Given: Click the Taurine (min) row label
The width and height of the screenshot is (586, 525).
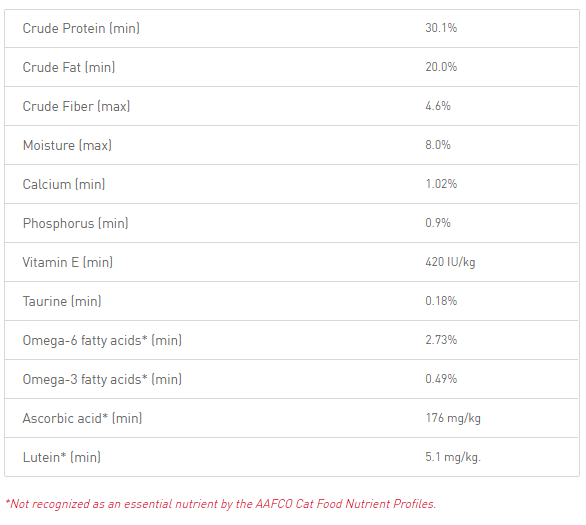Looking at the screenshot, I should [62, 301].
